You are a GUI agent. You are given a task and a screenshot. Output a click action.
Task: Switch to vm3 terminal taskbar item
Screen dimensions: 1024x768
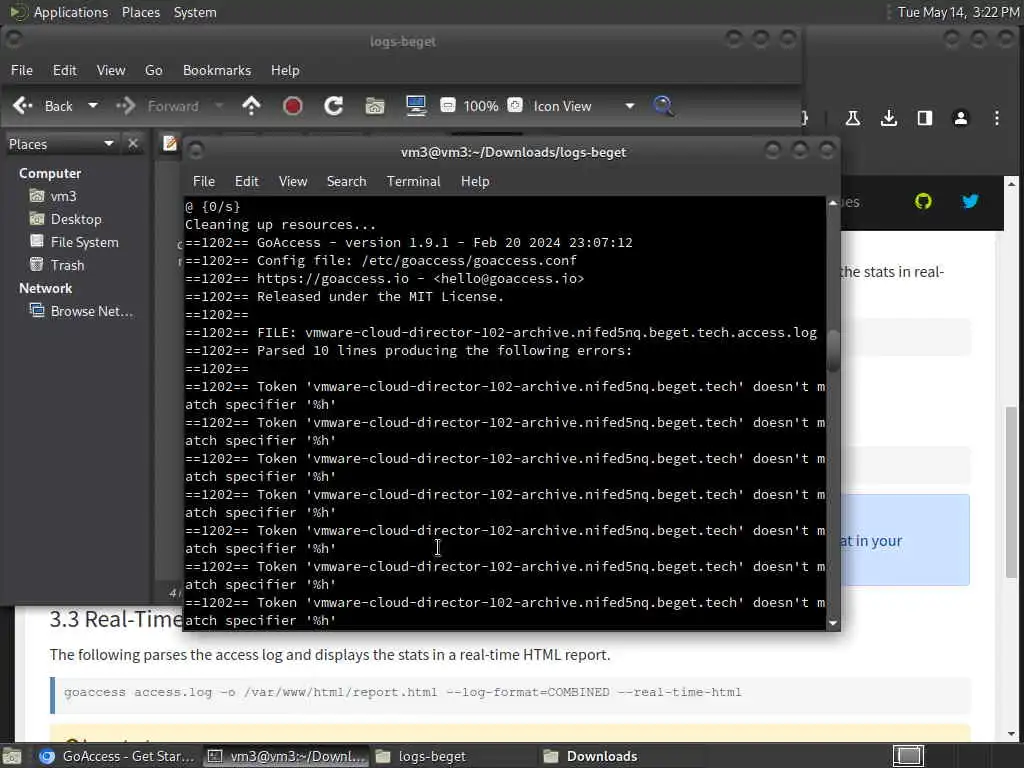point(285,756)
